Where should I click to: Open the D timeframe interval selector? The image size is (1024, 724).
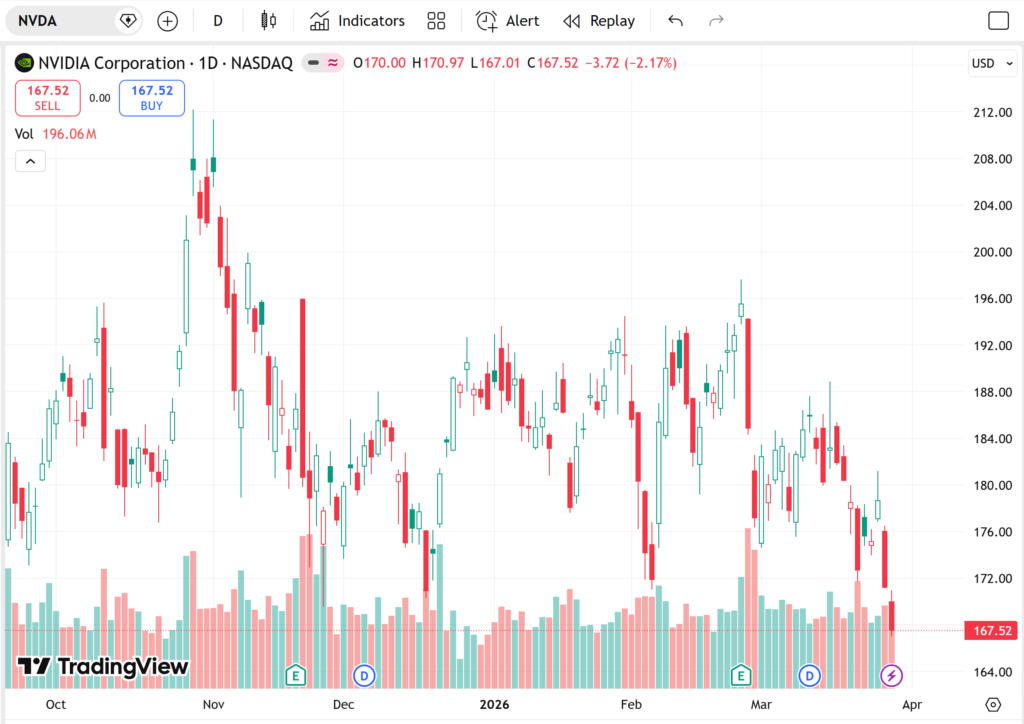coord(218,20)
